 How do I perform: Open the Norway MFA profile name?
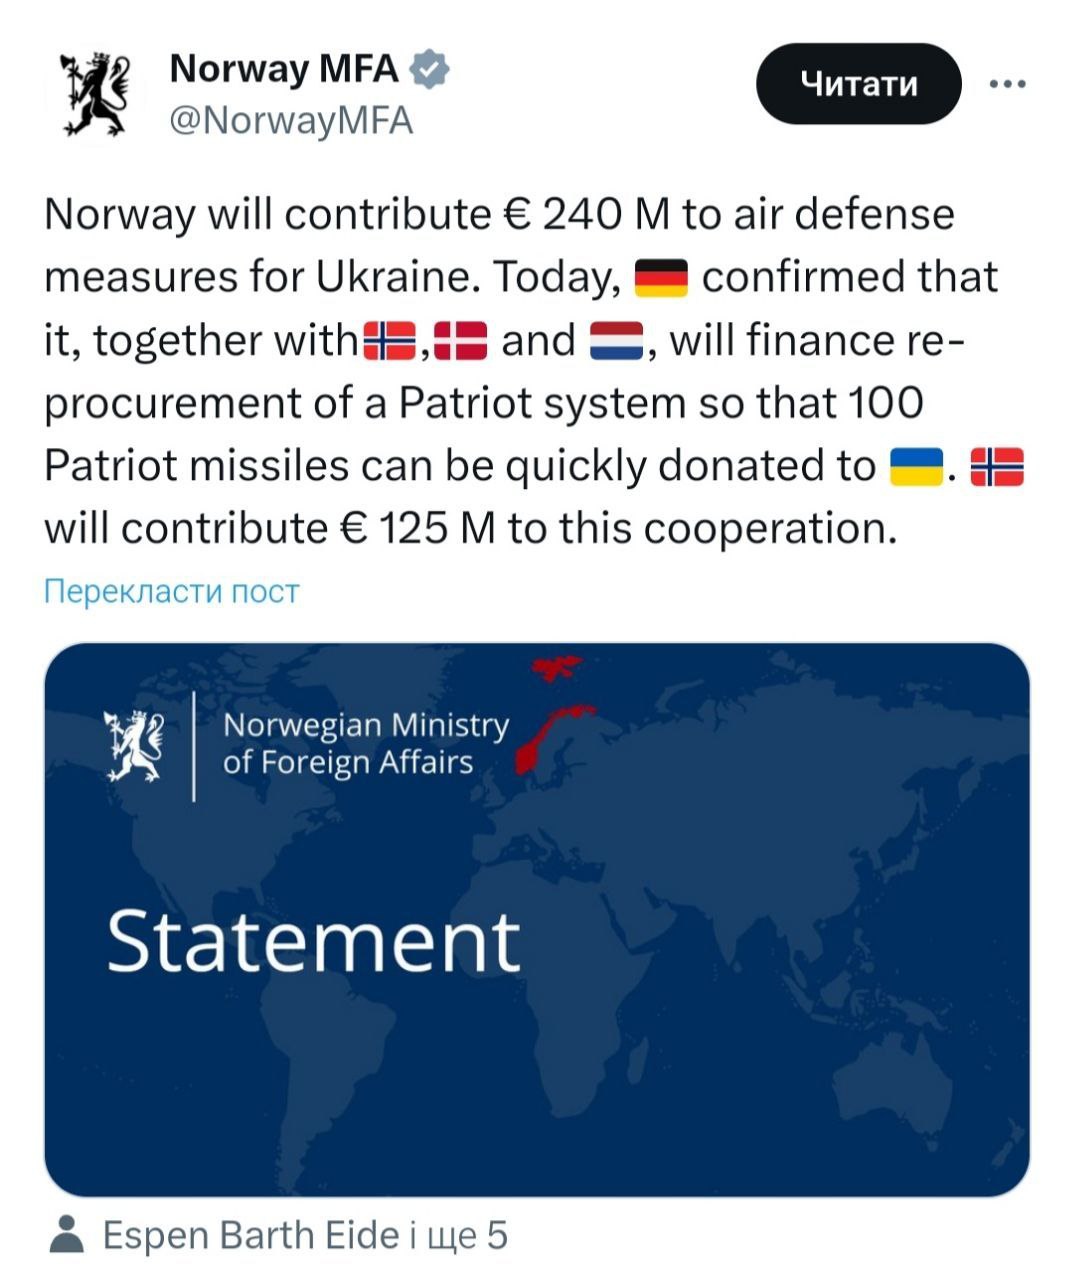point(284,69)
